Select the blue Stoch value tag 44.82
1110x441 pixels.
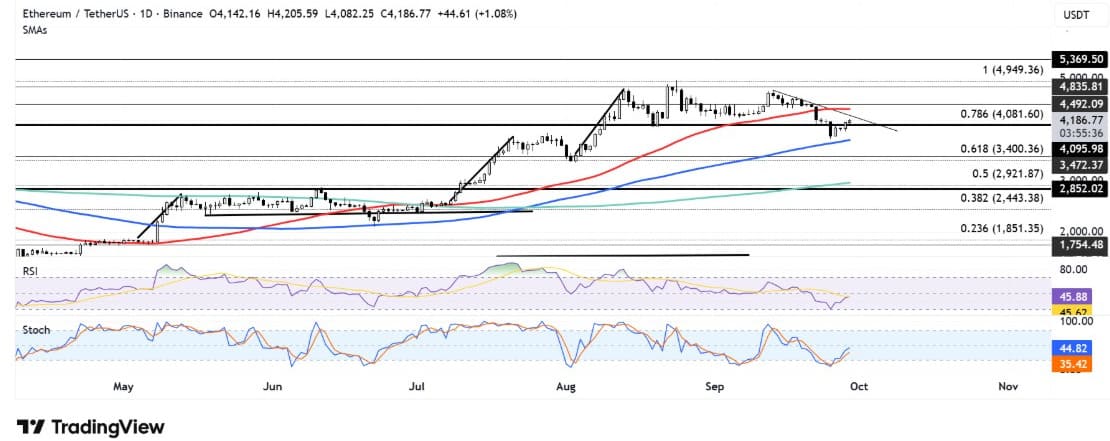1076,347
